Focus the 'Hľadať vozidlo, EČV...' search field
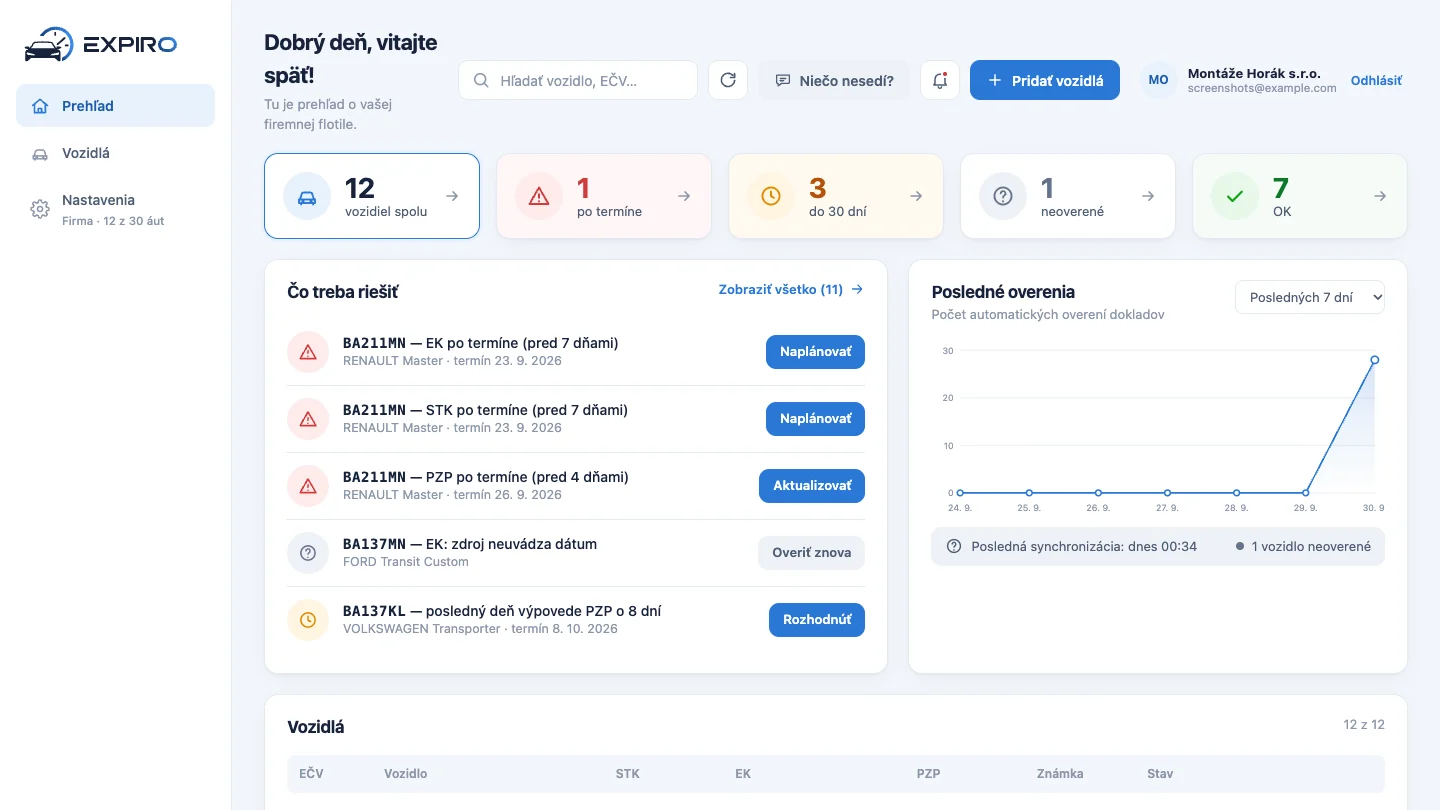Screen dimensions: 1440x810 tap(578, 80)
